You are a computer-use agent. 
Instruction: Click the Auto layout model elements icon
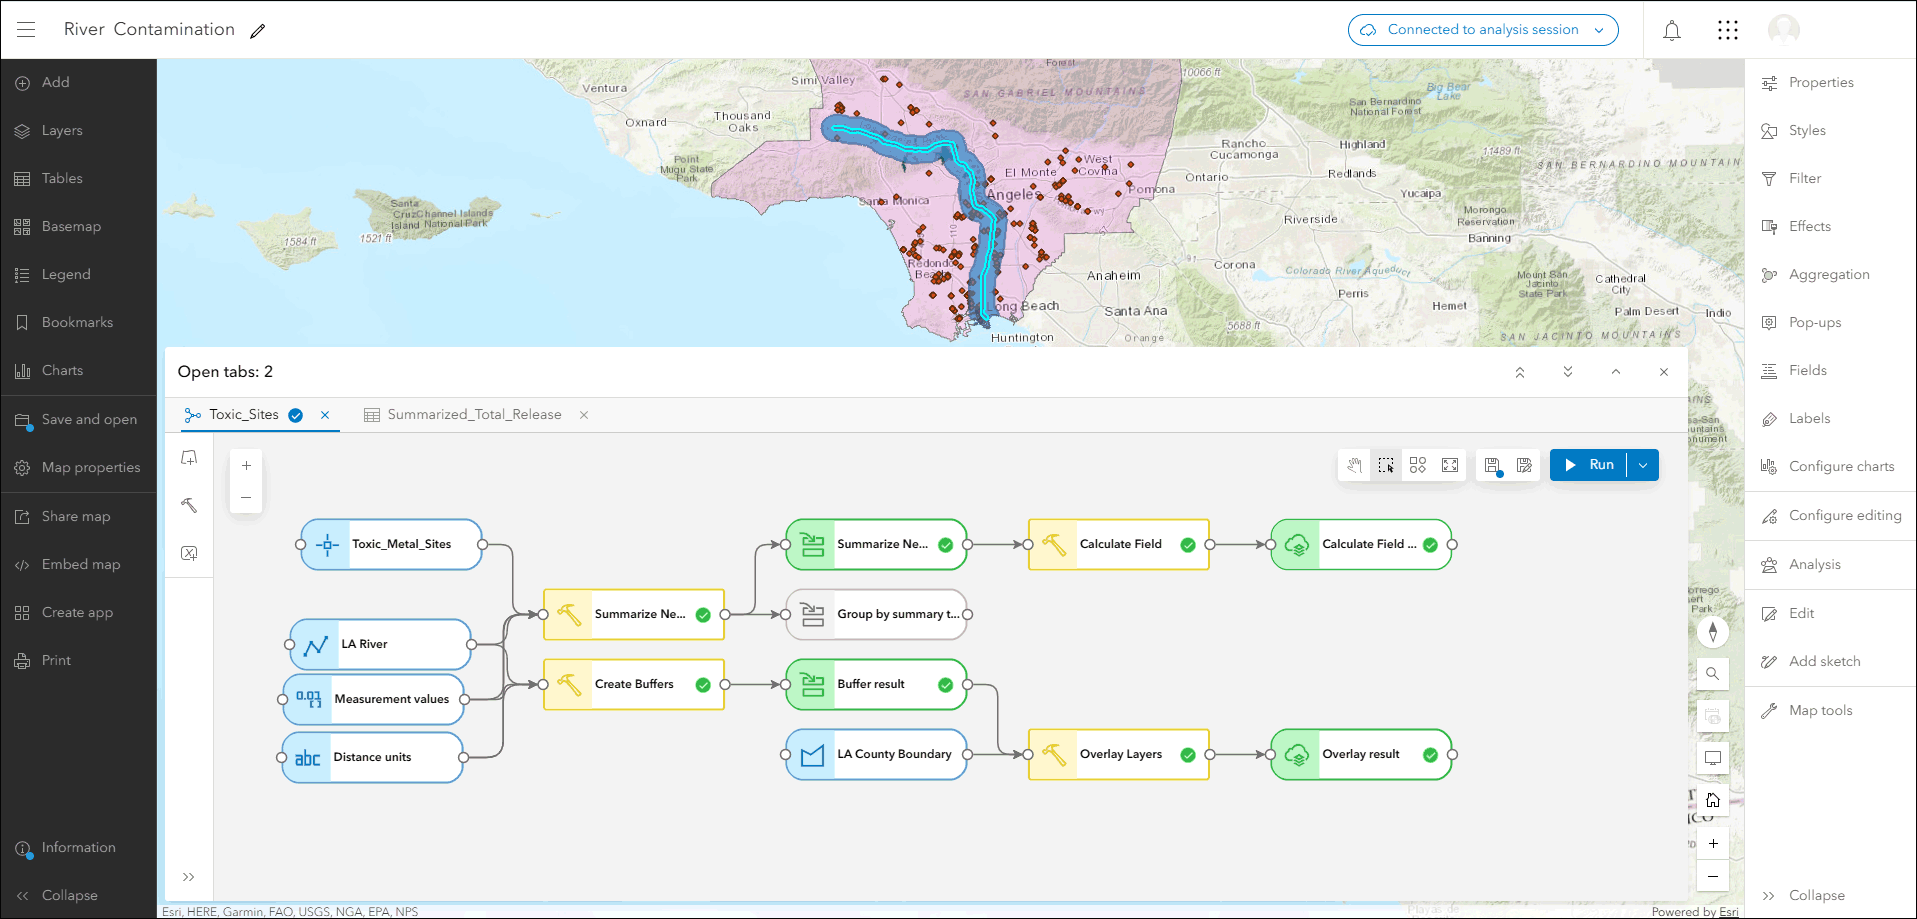pos(1418,465)
